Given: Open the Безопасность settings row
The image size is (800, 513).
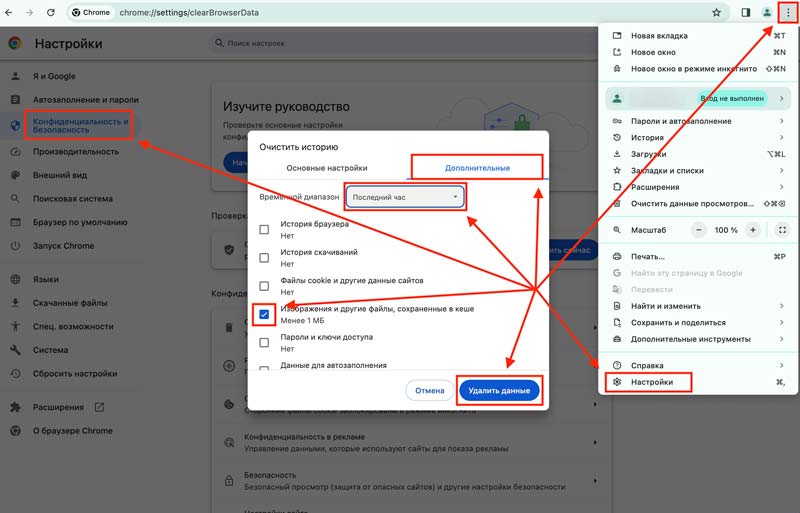Looking at the screenshot, I should pyautogui.click(x=412, y=481).
